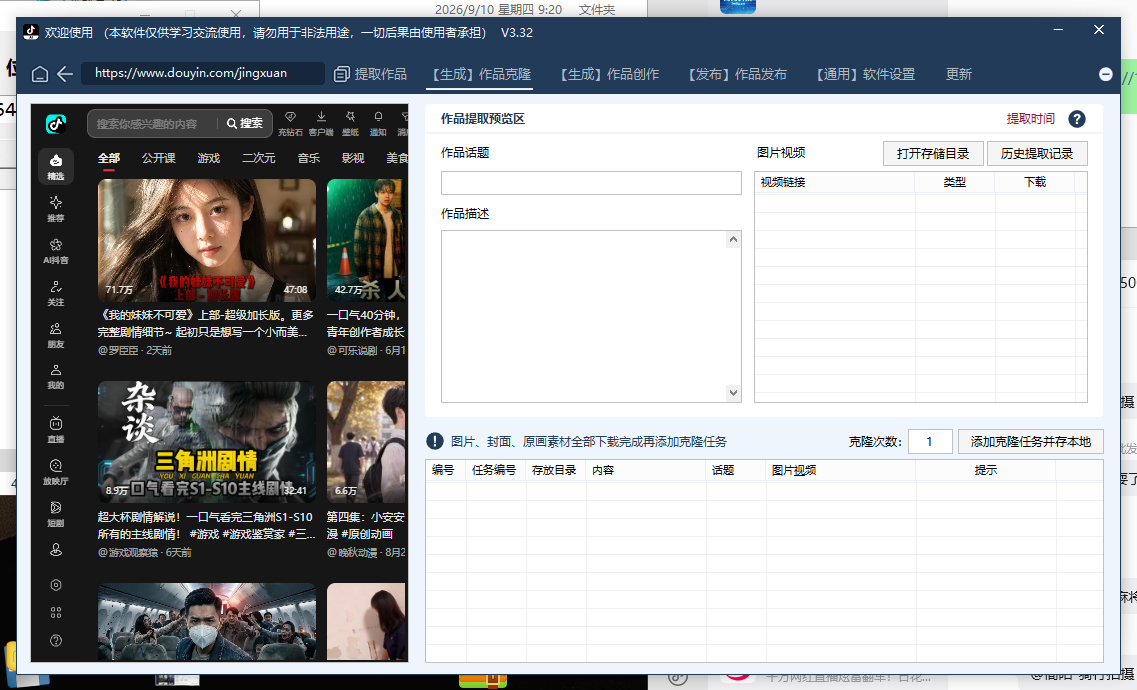Switch to the 【通用】软件设置 tab

(866, 74)
